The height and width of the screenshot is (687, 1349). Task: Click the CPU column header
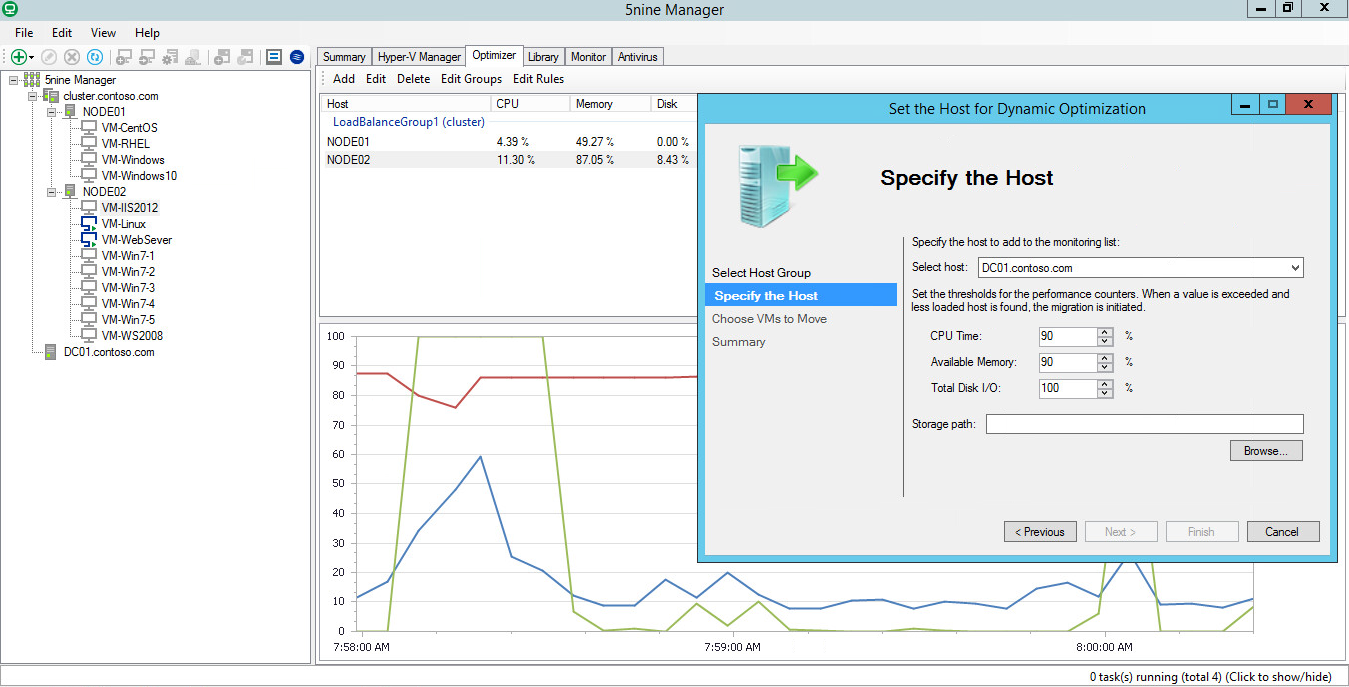coord(530,104)
